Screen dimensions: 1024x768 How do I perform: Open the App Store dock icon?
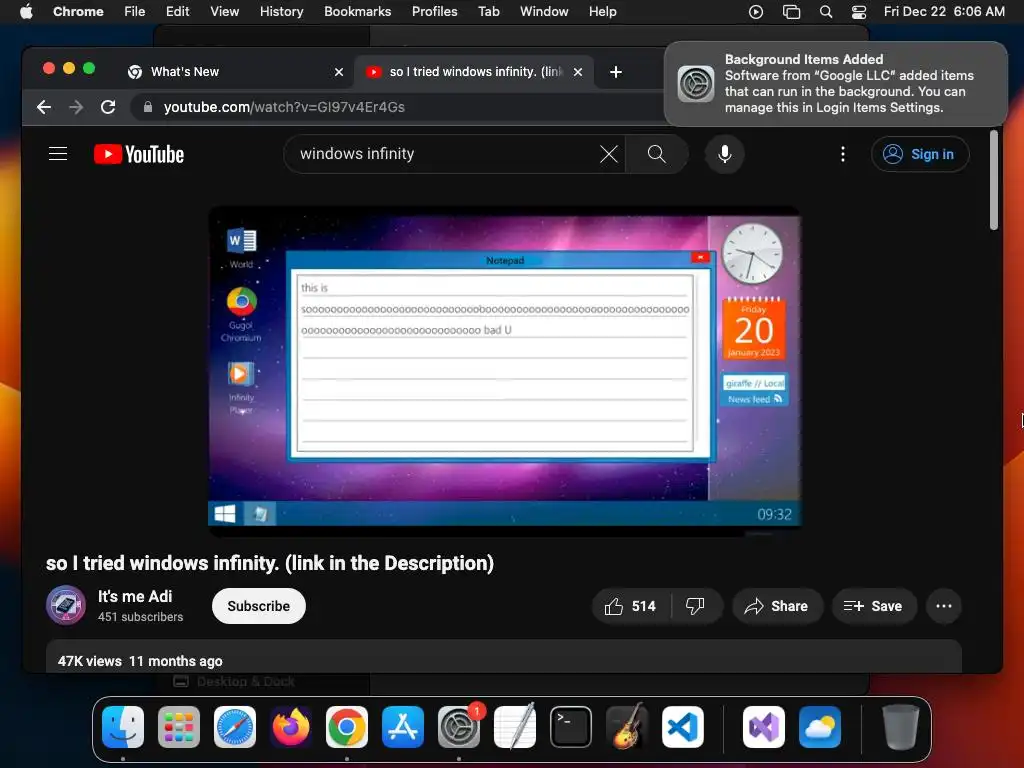tap(403, 727)
